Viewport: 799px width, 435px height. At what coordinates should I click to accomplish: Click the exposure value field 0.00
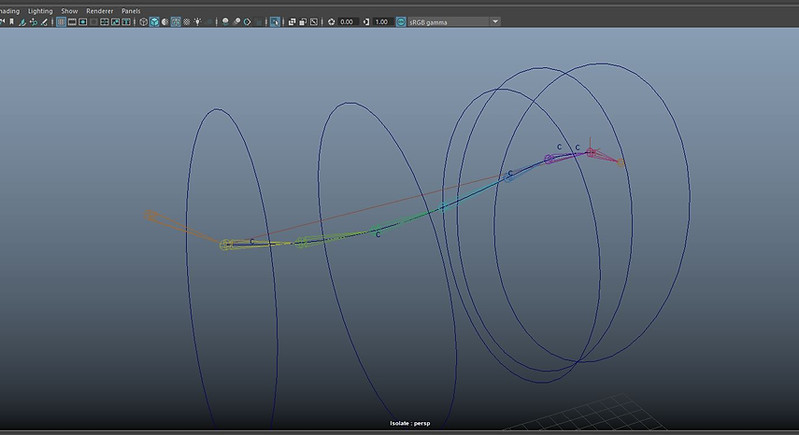click(x=348, y=22)
